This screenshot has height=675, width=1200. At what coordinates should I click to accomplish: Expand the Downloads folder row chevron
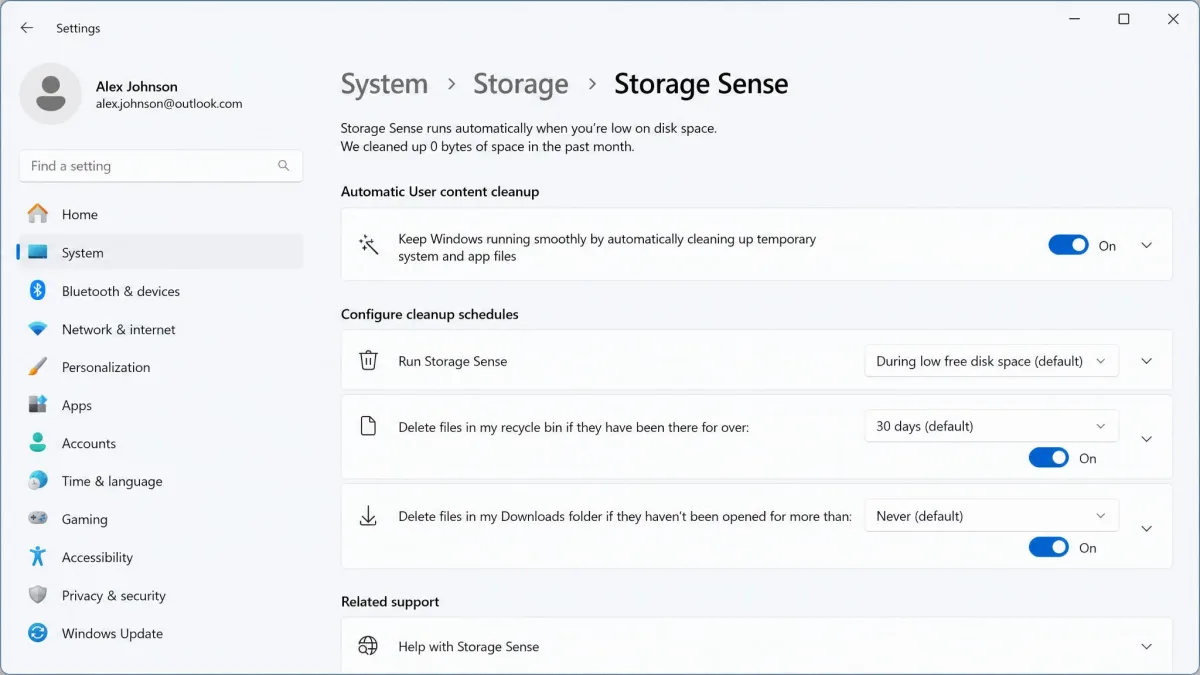click(x=1147, y=528)
